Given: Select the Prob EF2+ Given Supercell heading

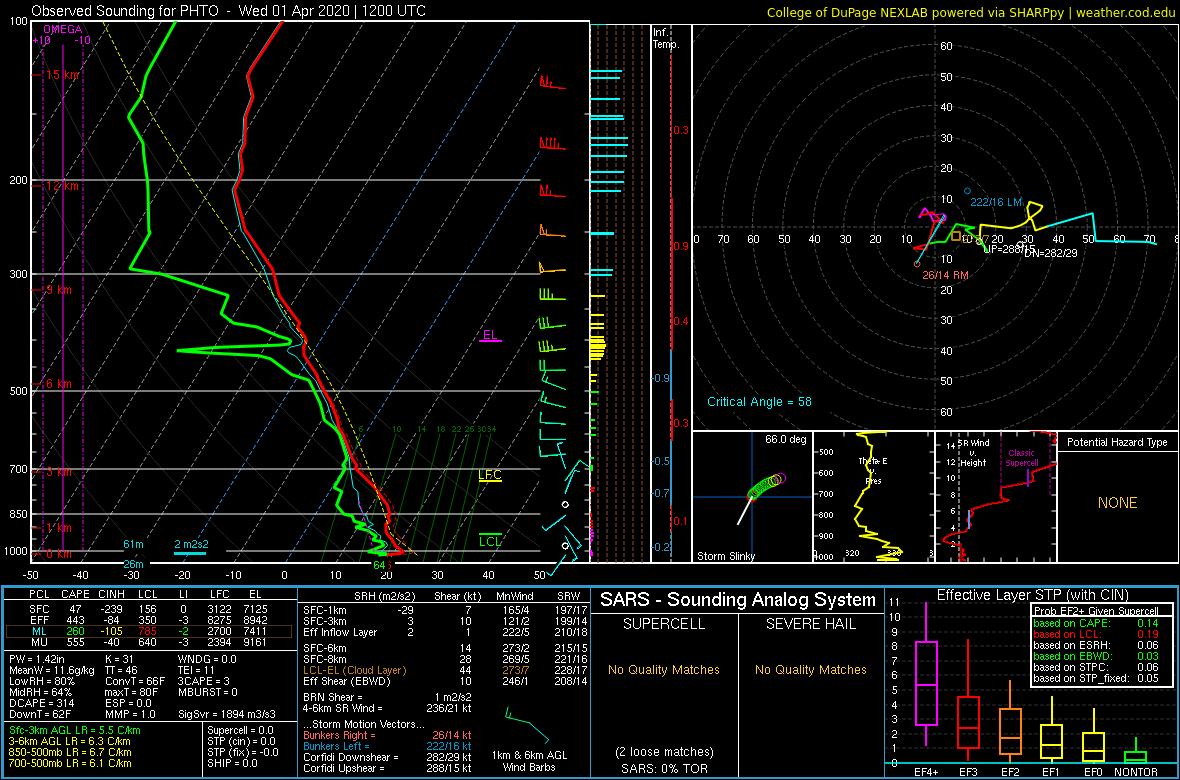Looking at the screenshot, I should coord(1095,611).
